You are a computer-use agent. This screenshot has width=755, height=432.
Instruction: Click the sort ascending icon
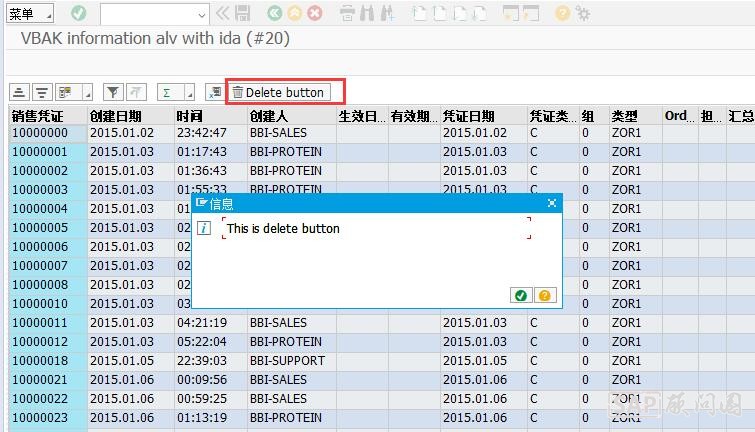coord(19,92)
